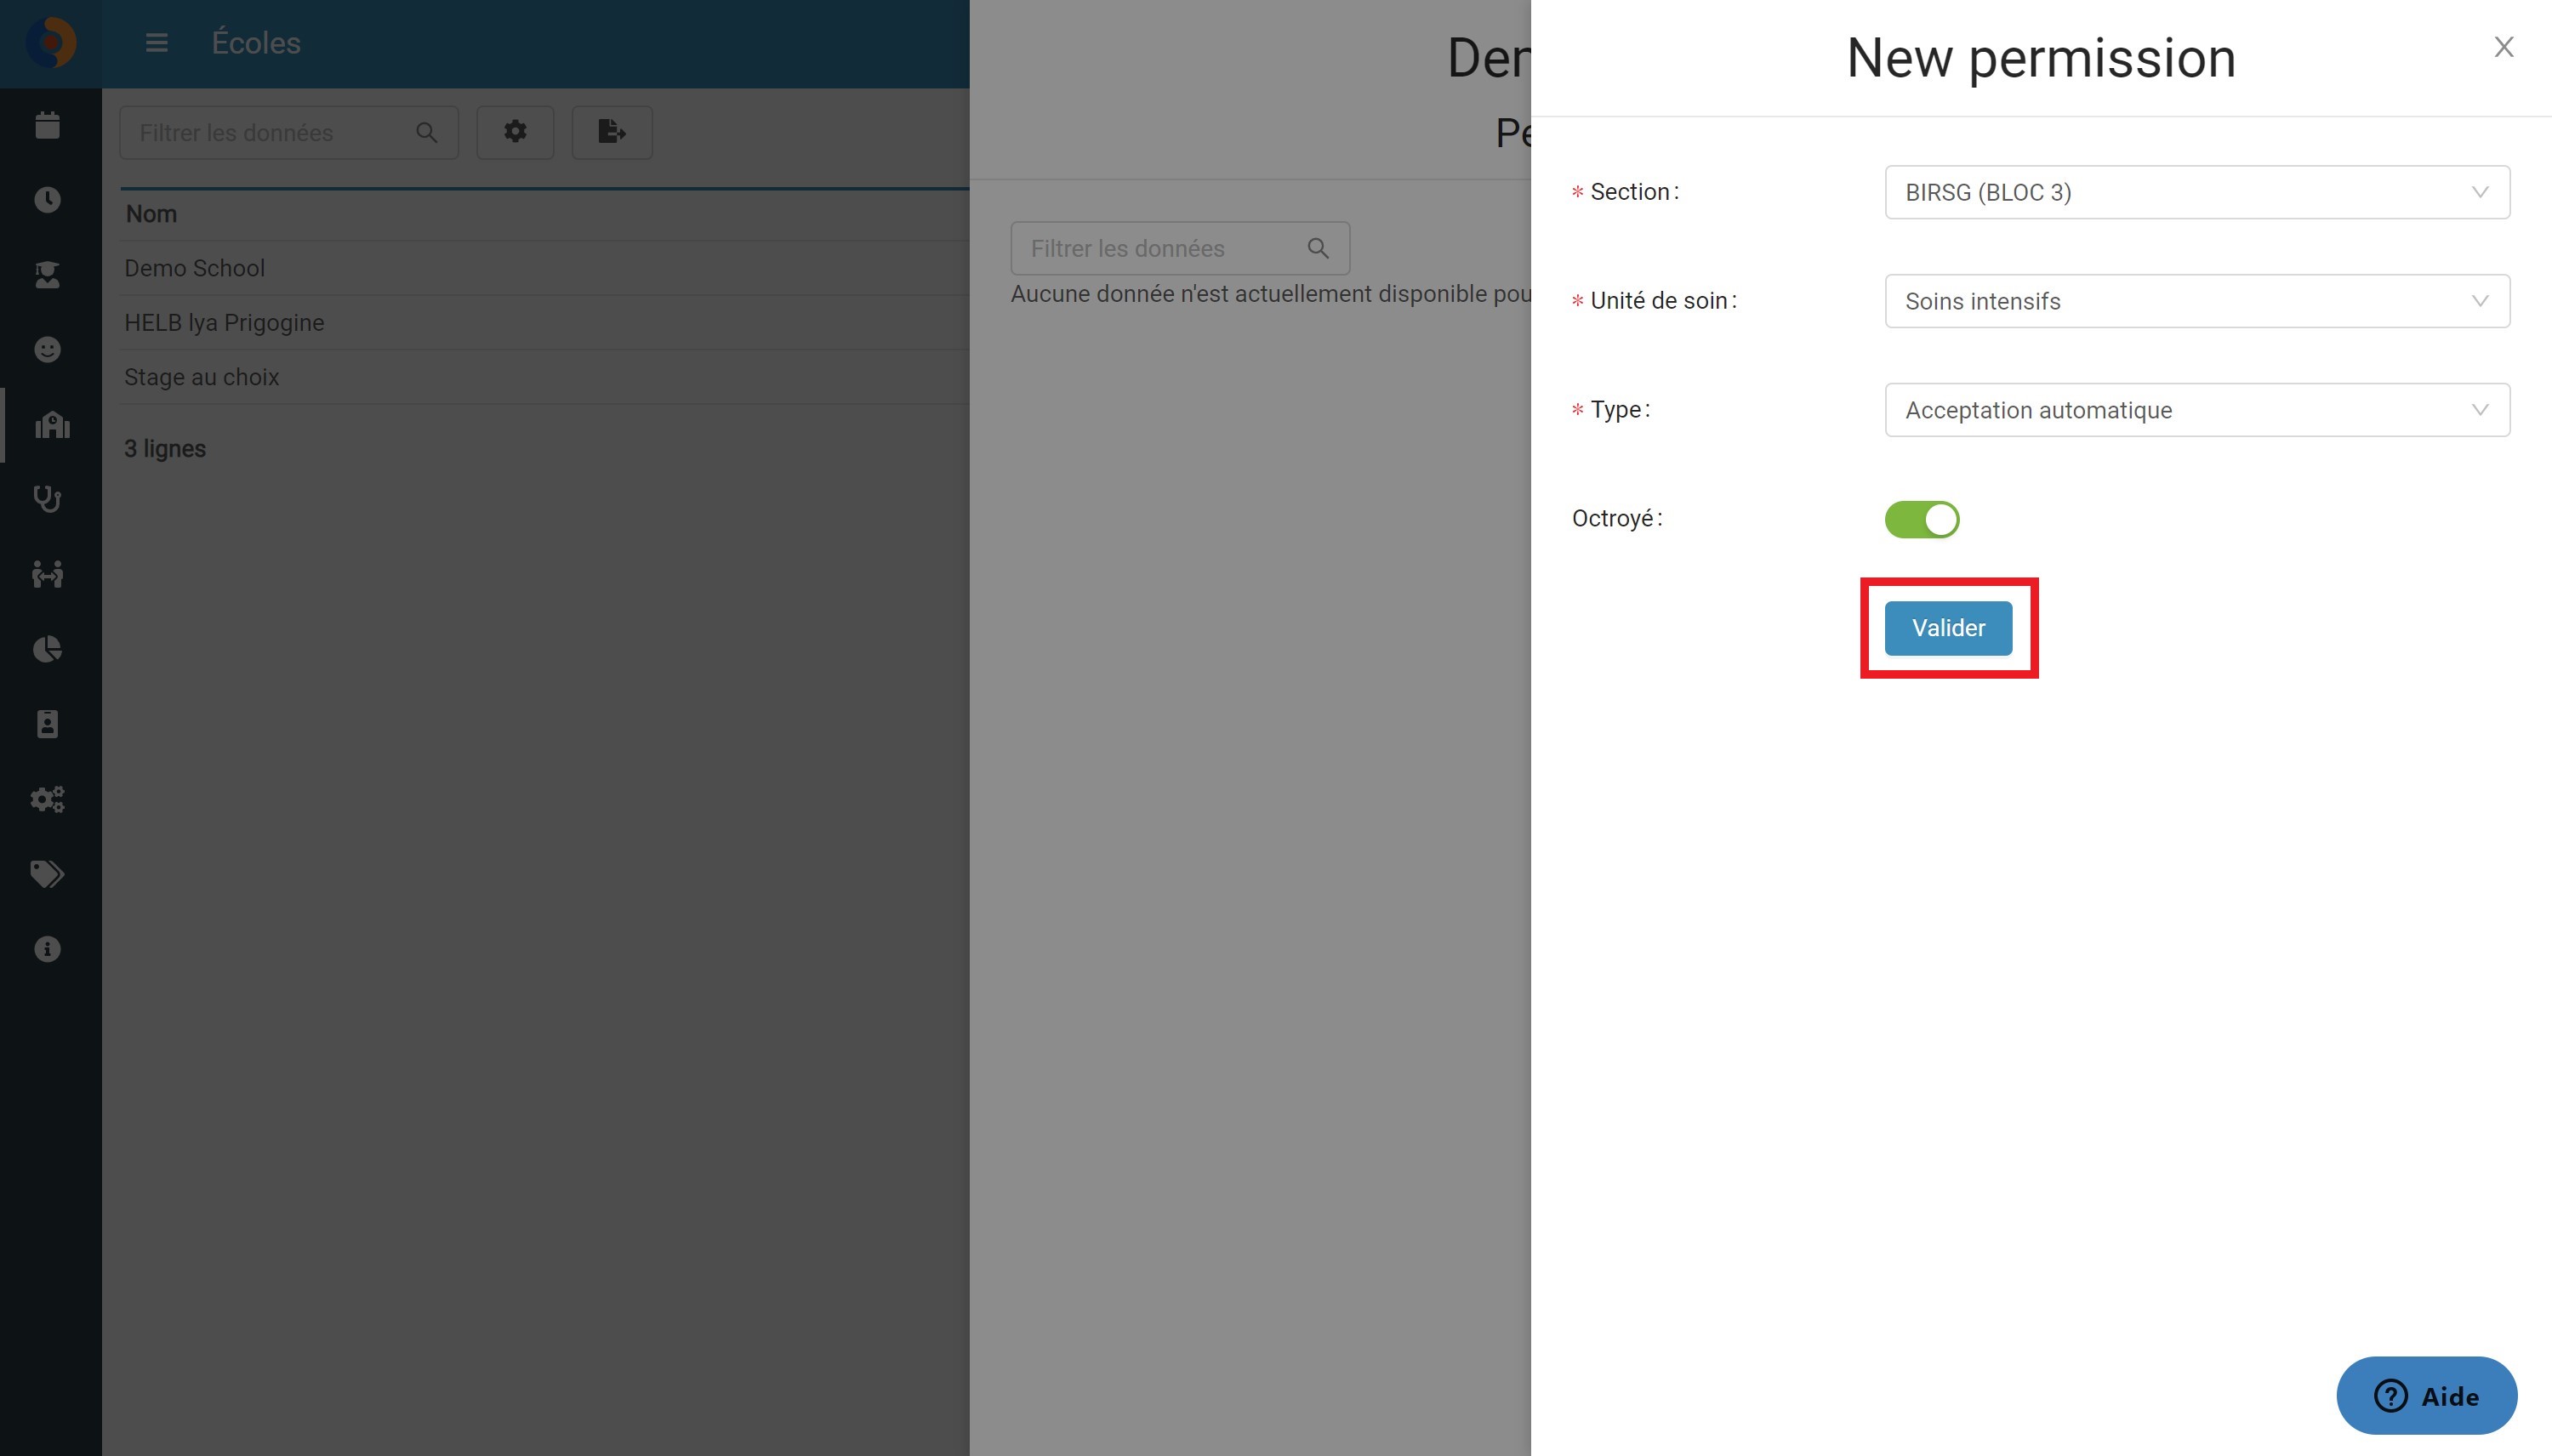The width and height of the screenshot is (2552, 1456).
Task: Open the clock sidebar icon
Action: [x=47, y=200]
